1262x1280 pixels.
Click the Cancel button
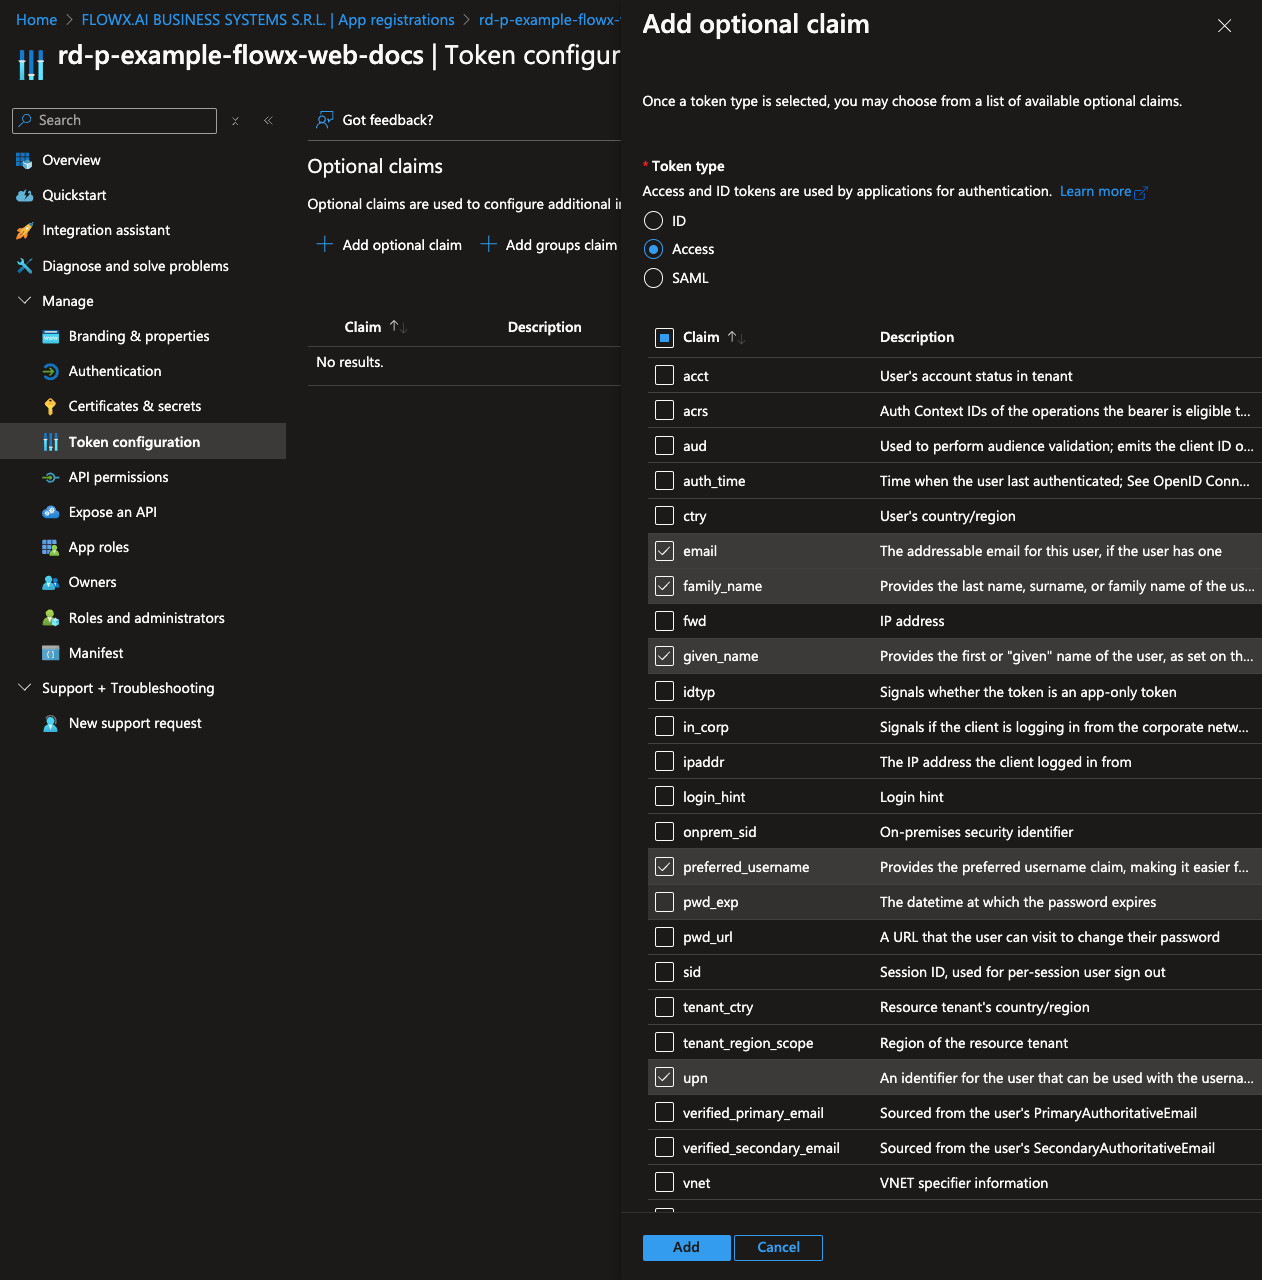778,1247
